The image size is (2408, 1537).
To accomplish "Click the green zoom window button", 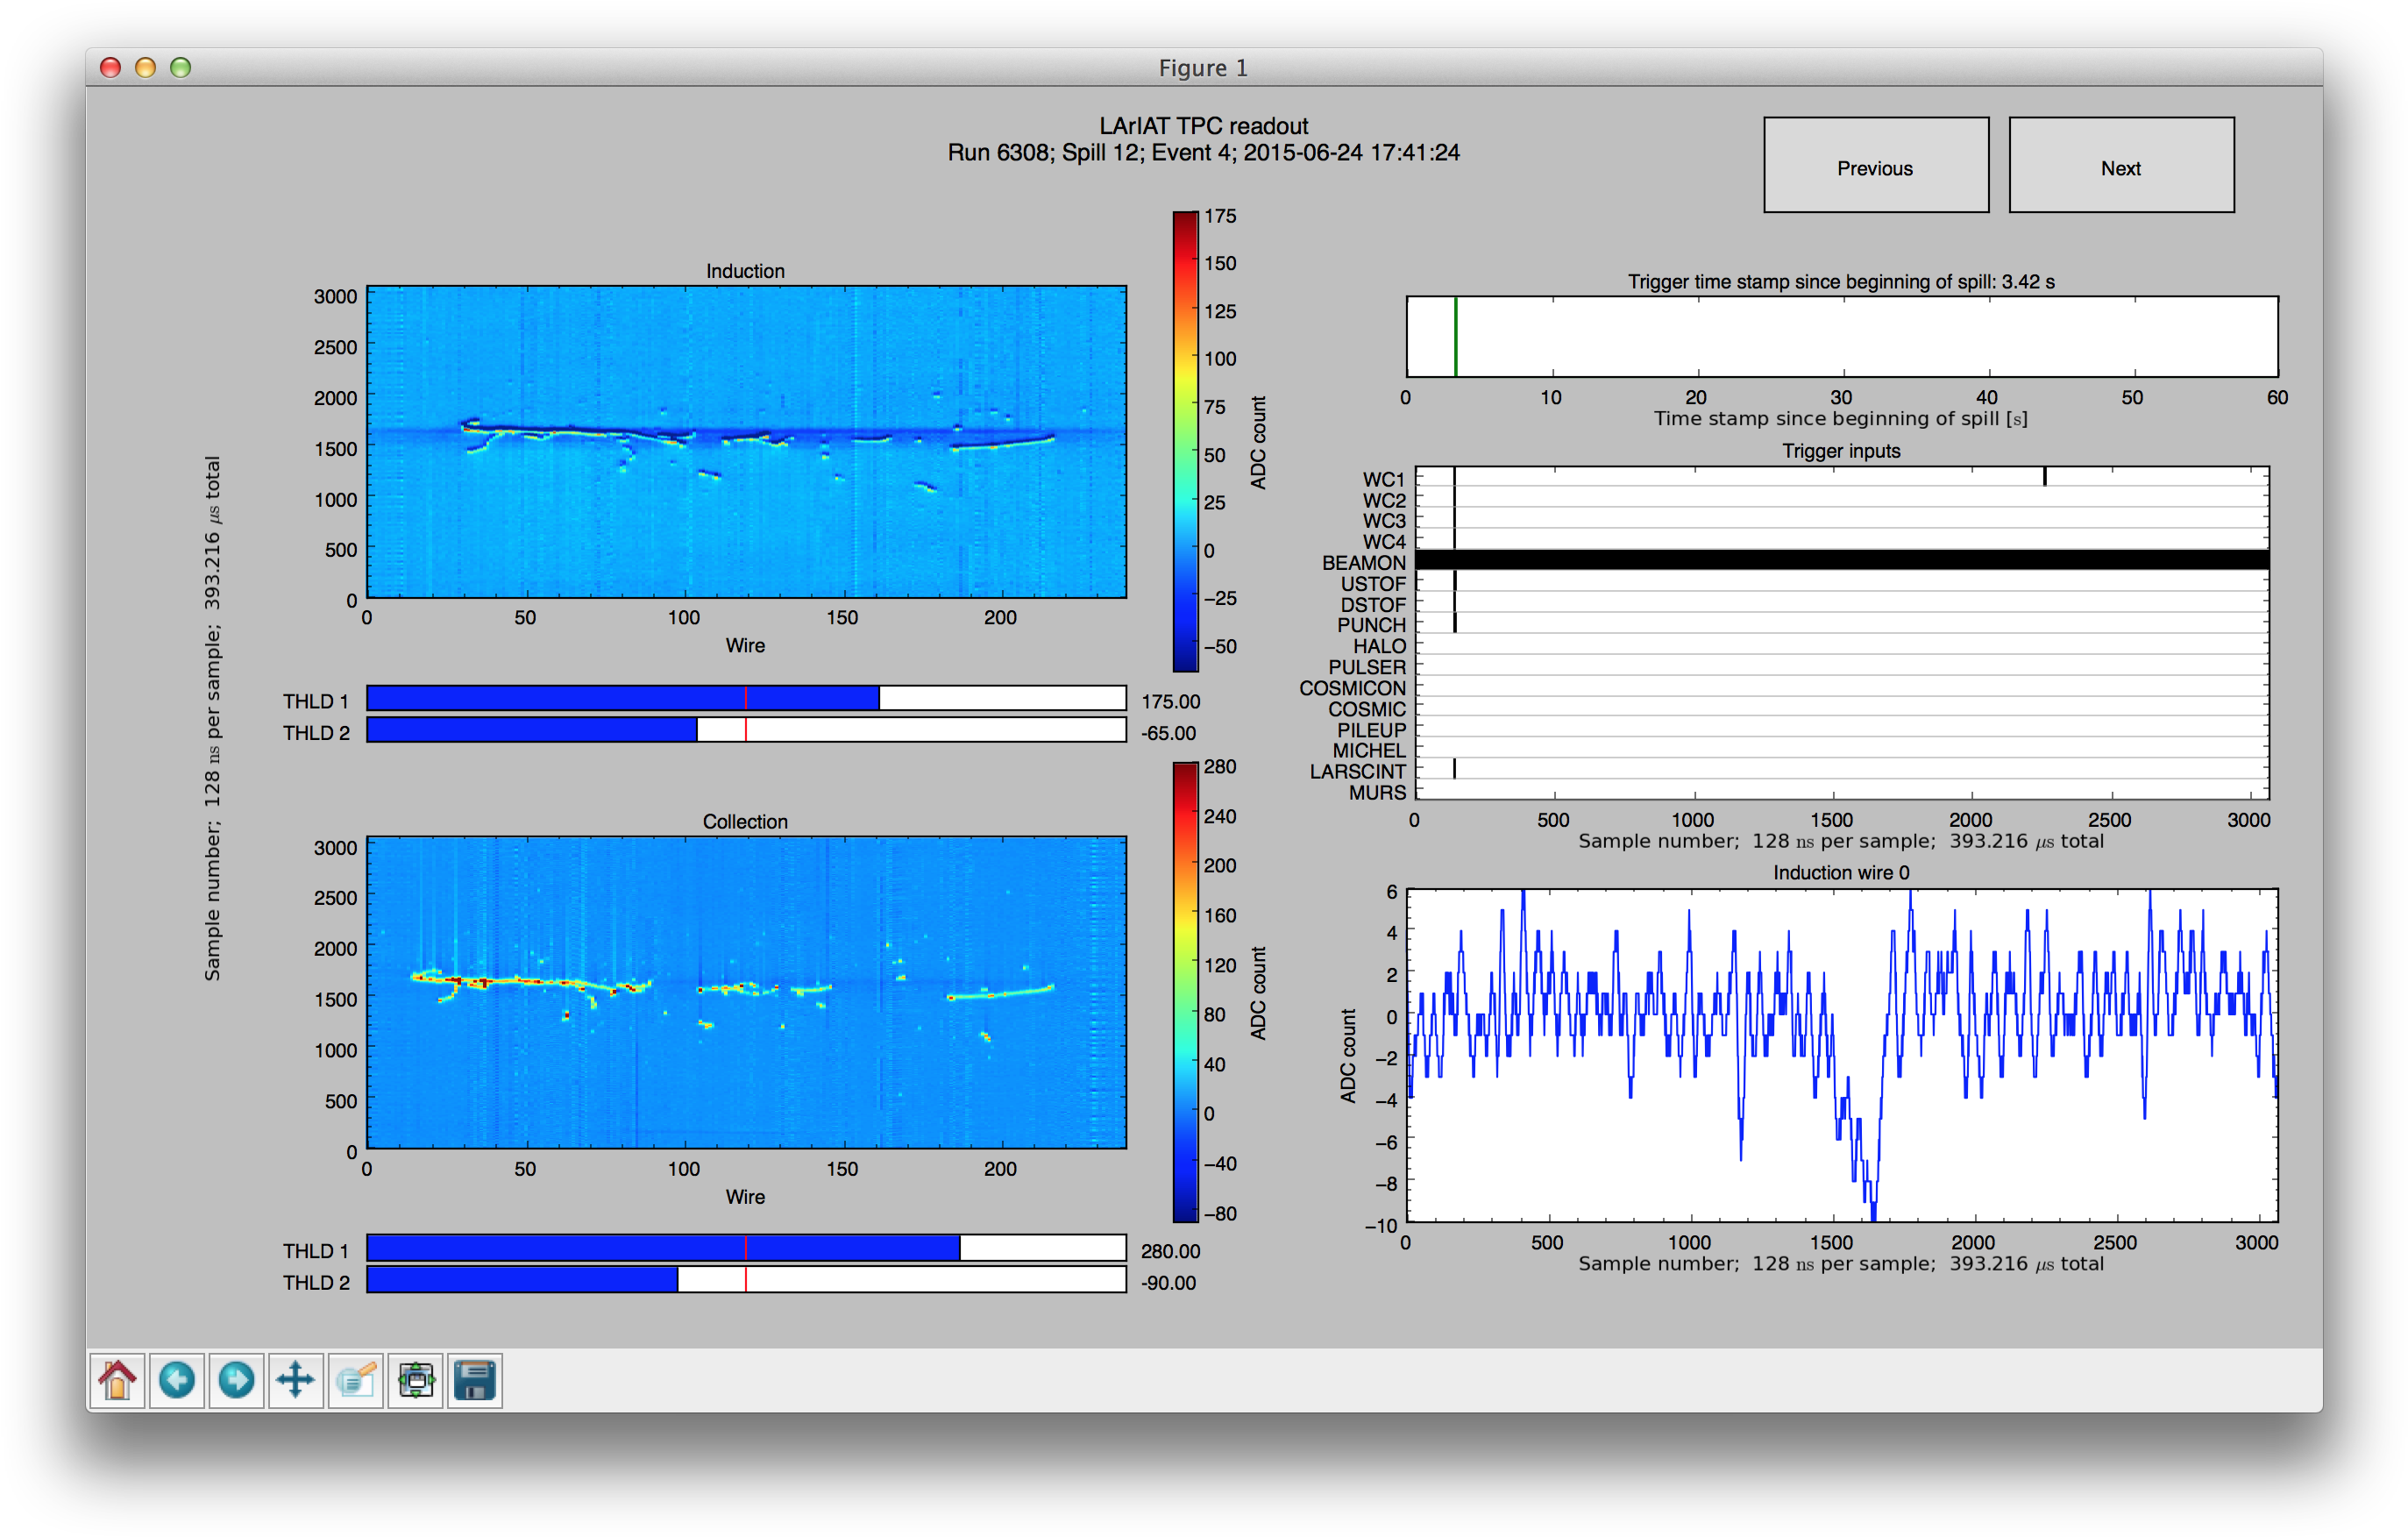I will [180, 67].
